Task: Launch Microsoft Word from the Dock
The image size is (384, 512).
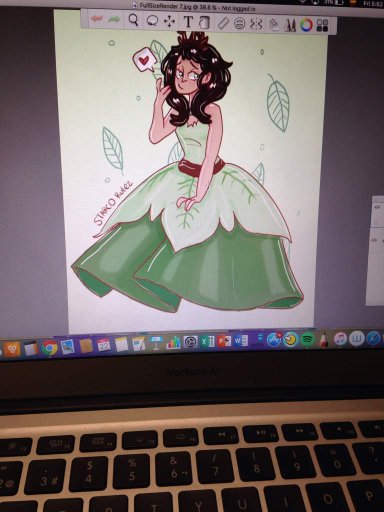Action: 241,341
